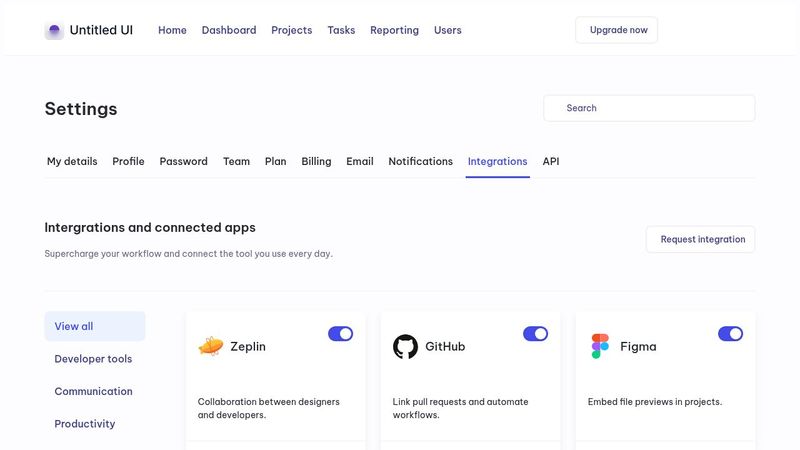Image resolution: width=800 pixels, height=450 pixels.
Task: Open the Notifications settings tab
Action: (x=420, y=161)
